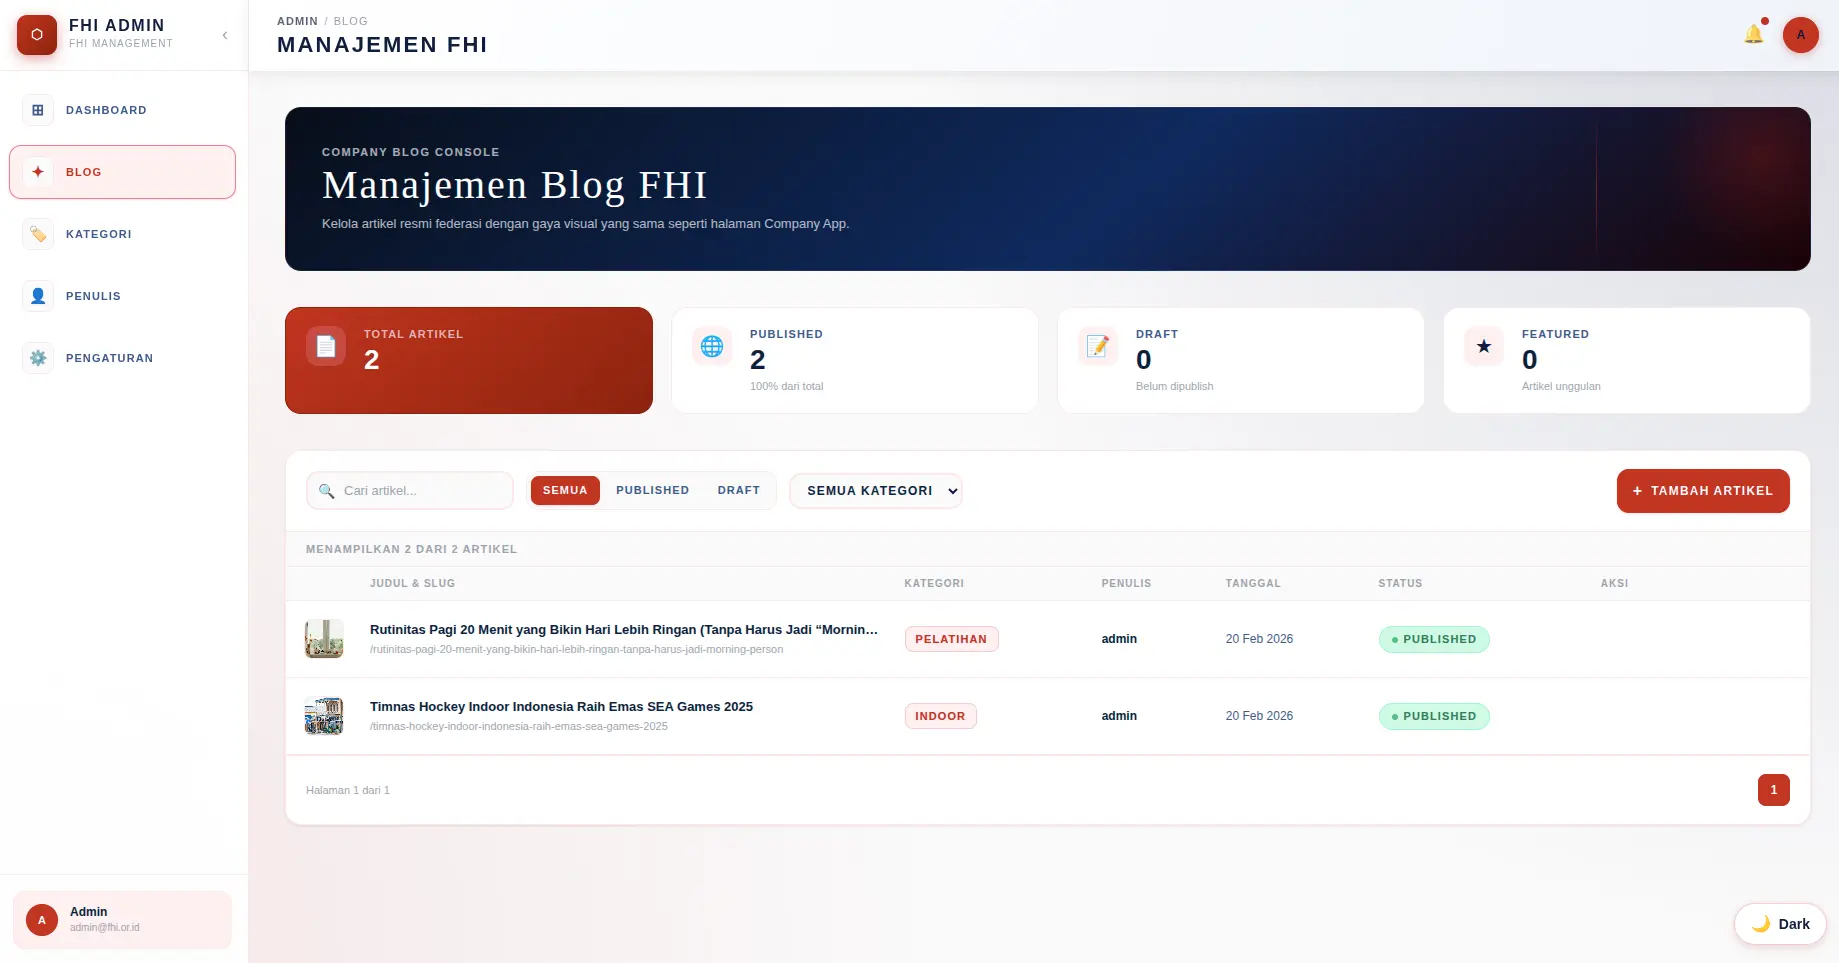Screen dimensions: 1839x963
Task: Click the Kategori tag icon
Action: (38, 234)
